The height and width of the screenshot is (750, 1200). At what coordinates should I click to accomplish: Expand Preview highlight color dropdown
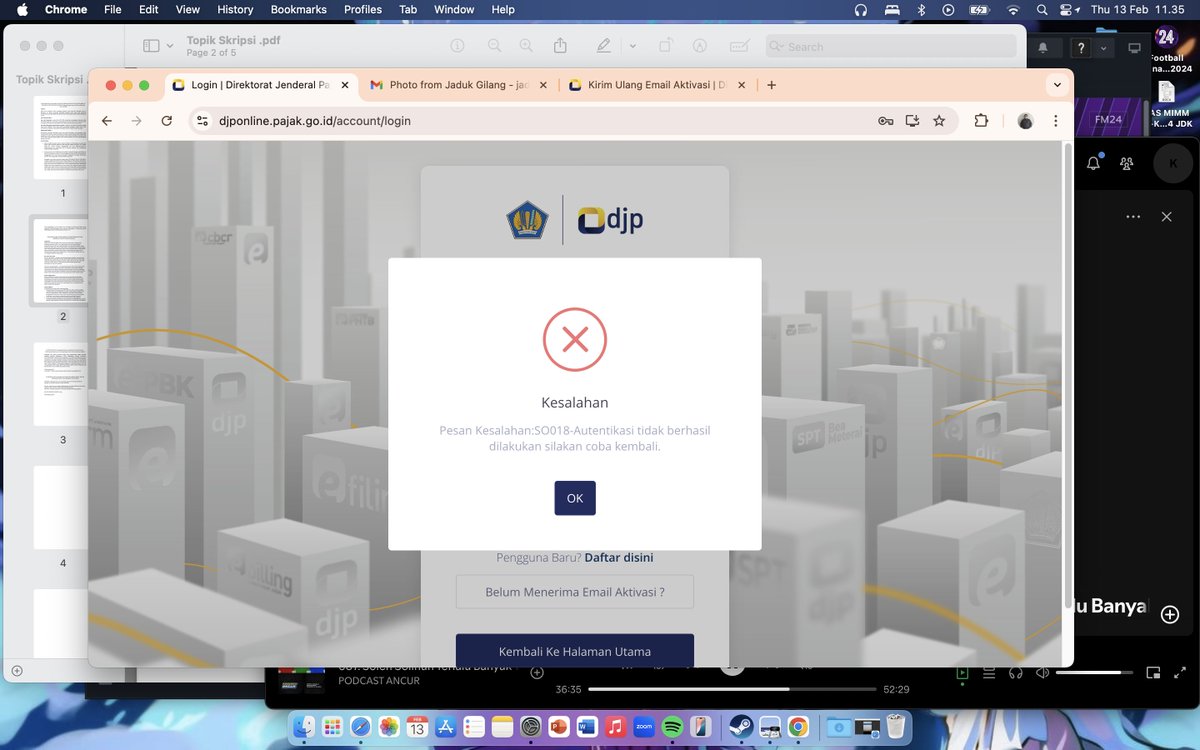pyautogui.click(x=632, y=46)
